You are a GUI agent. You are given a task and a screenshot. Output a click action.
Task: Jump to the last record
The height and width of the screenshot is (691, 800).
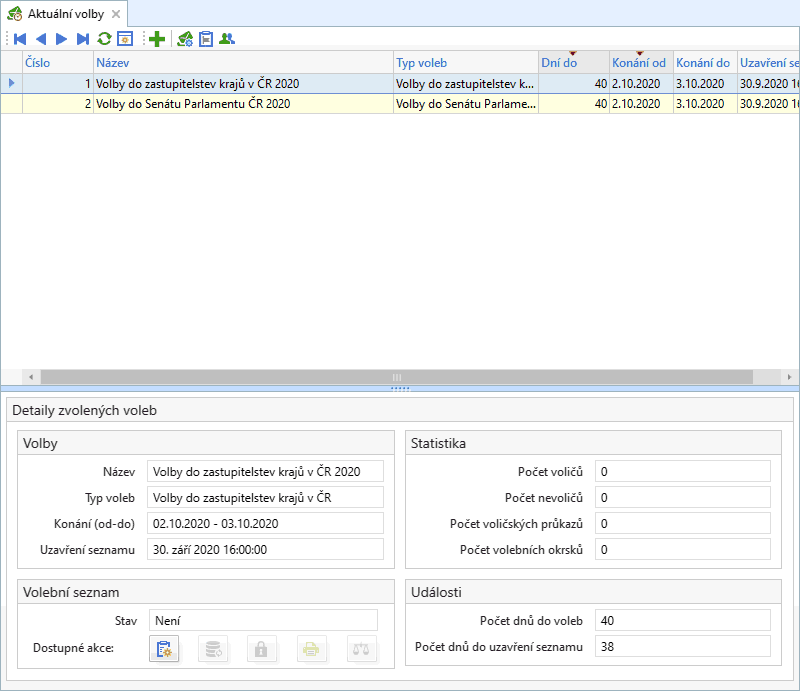pyautogui.click(x=83, y=39)
